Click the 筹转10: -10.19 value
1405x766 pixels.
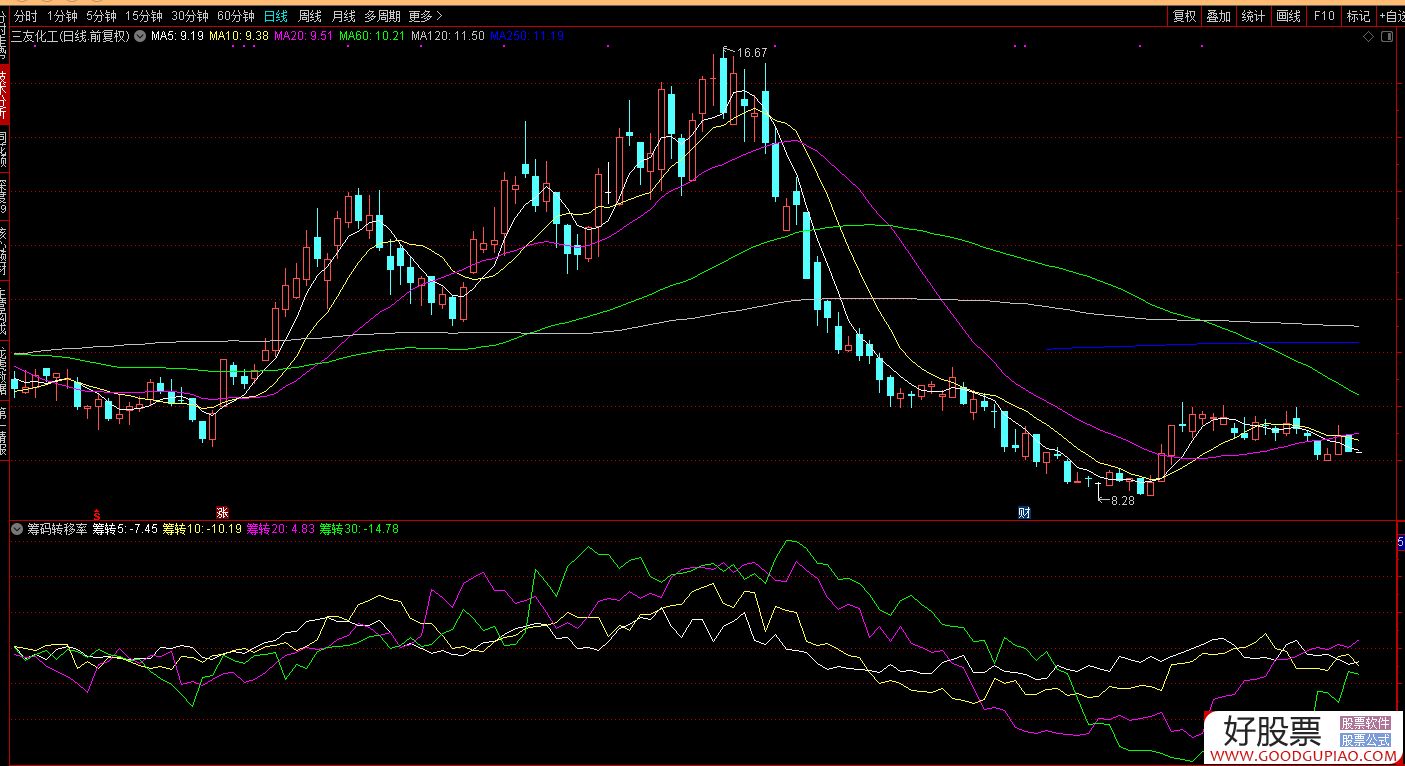pos(202,528)
